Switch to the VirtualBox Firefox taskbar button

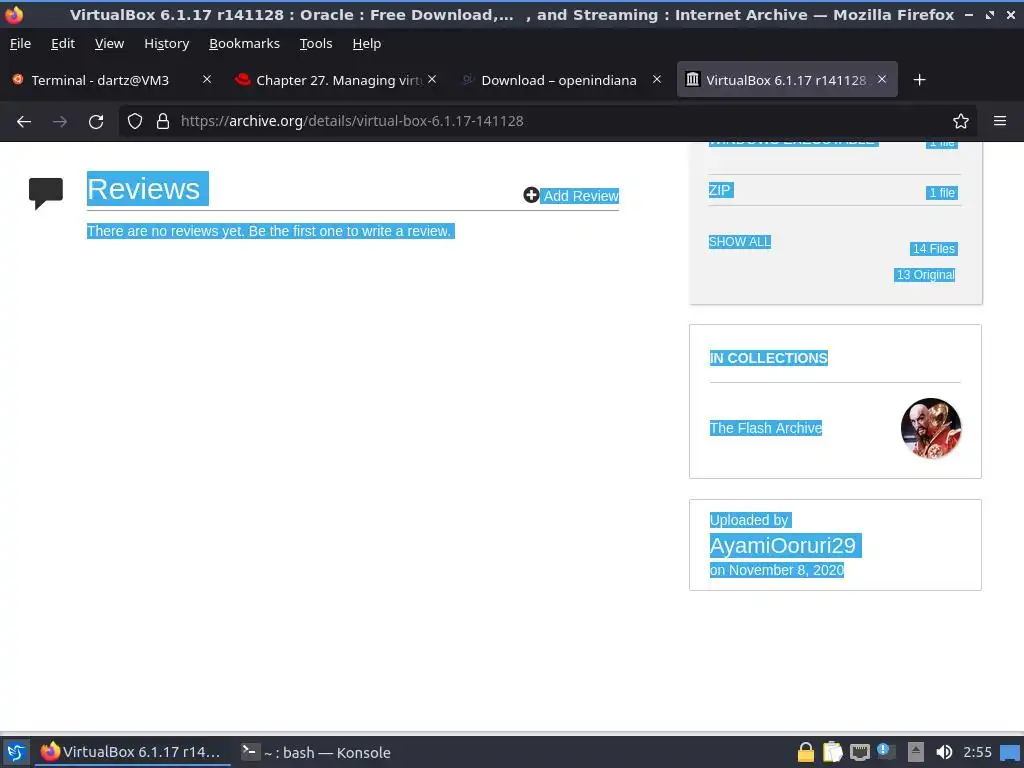[133, 752]
